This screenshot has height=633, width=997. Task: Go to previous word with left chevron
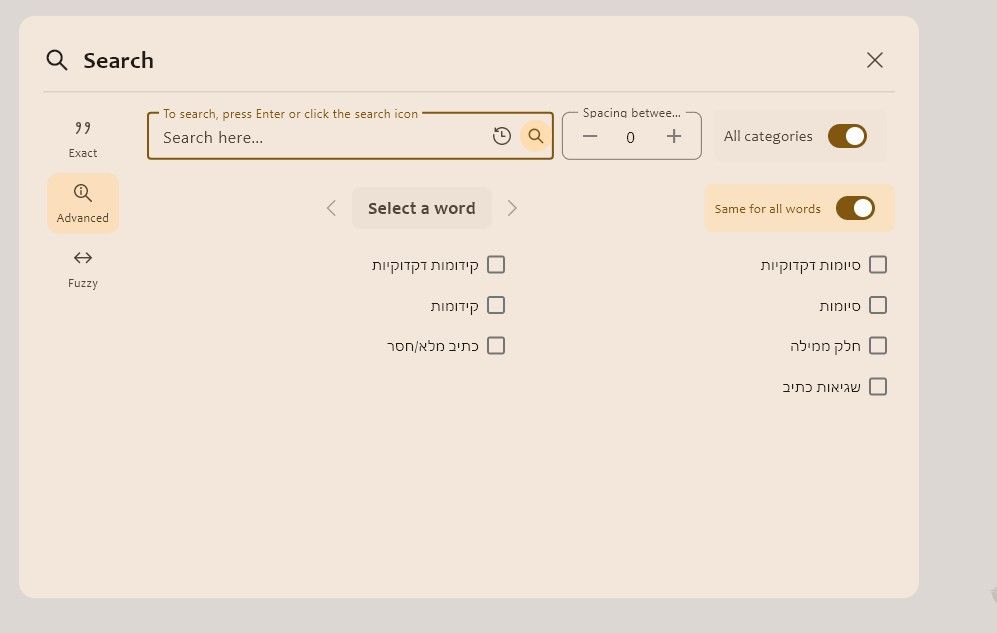click(331, 208)
